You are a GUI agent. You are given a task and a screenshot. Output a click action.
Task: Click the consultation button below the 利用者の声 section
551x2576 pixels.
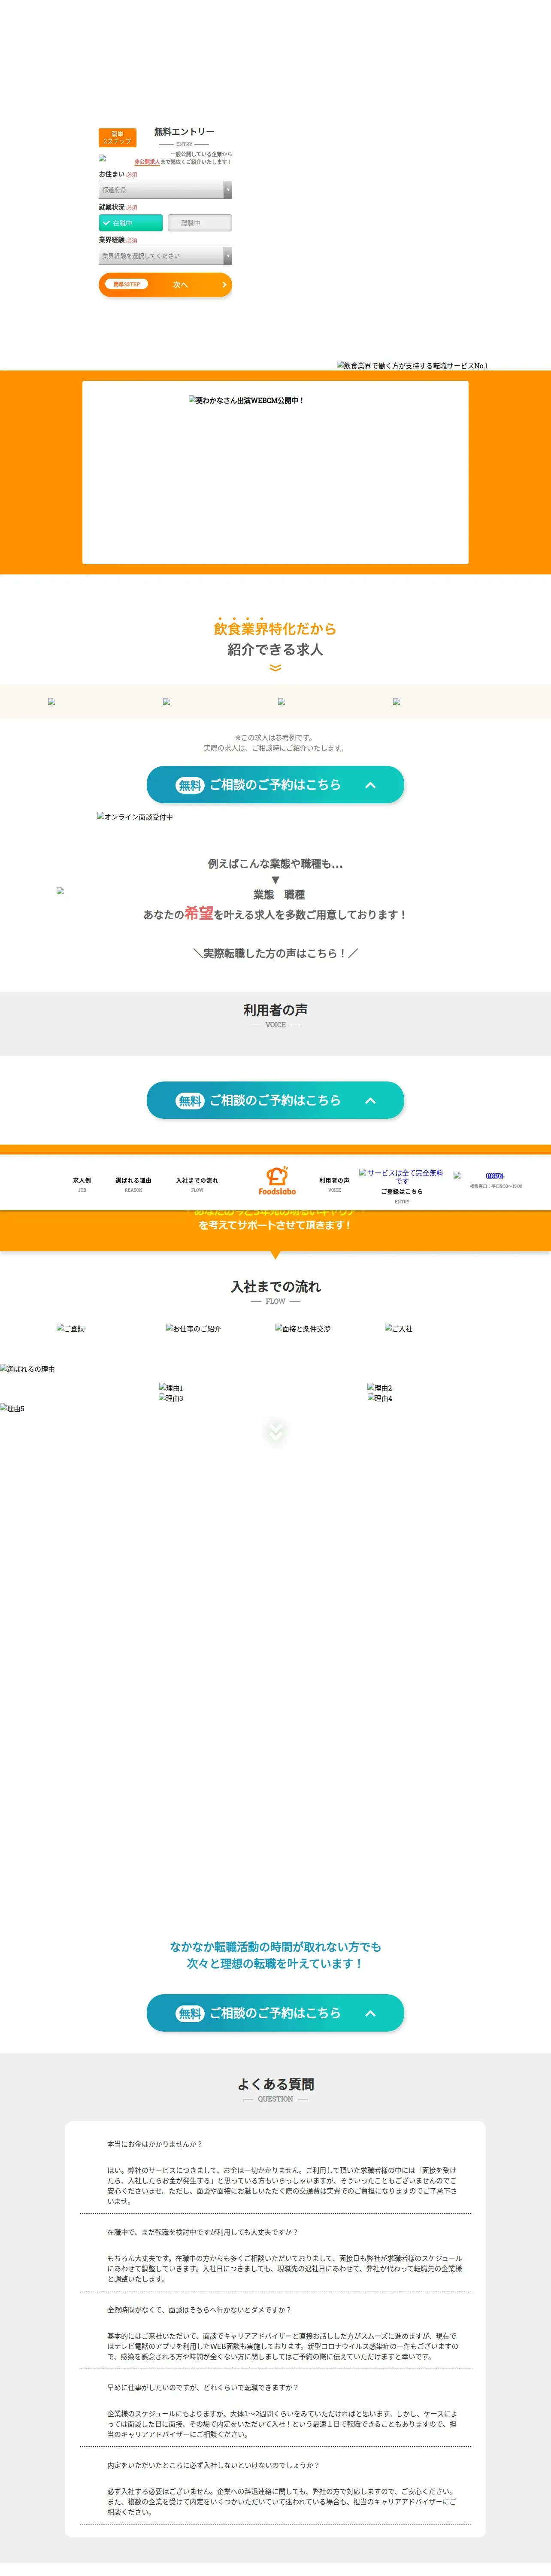pyautogui.click(x=275, y=1100)
